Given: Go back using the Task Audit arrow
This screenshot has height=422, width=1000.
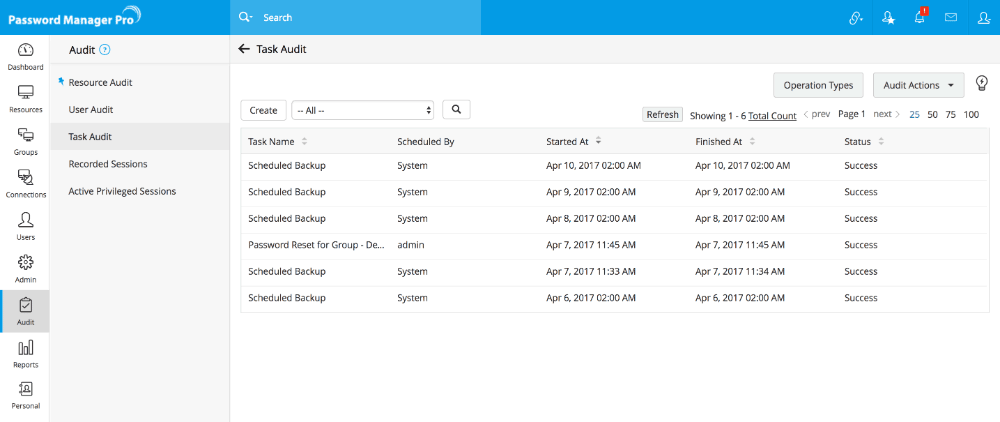Looking at the screenshot, I should click(243, 49).
